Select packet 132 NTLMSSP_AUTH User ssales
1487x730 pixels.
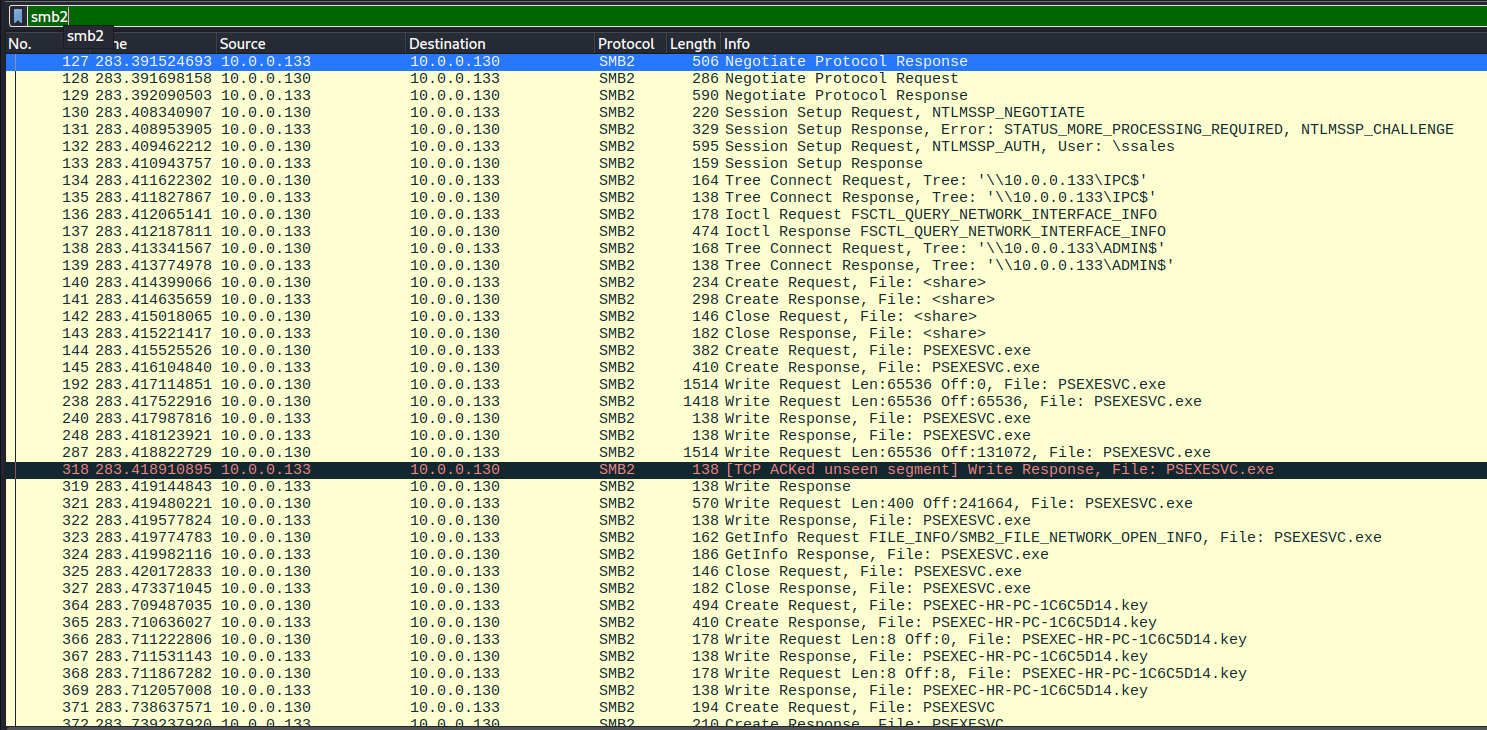pos(745,146)
